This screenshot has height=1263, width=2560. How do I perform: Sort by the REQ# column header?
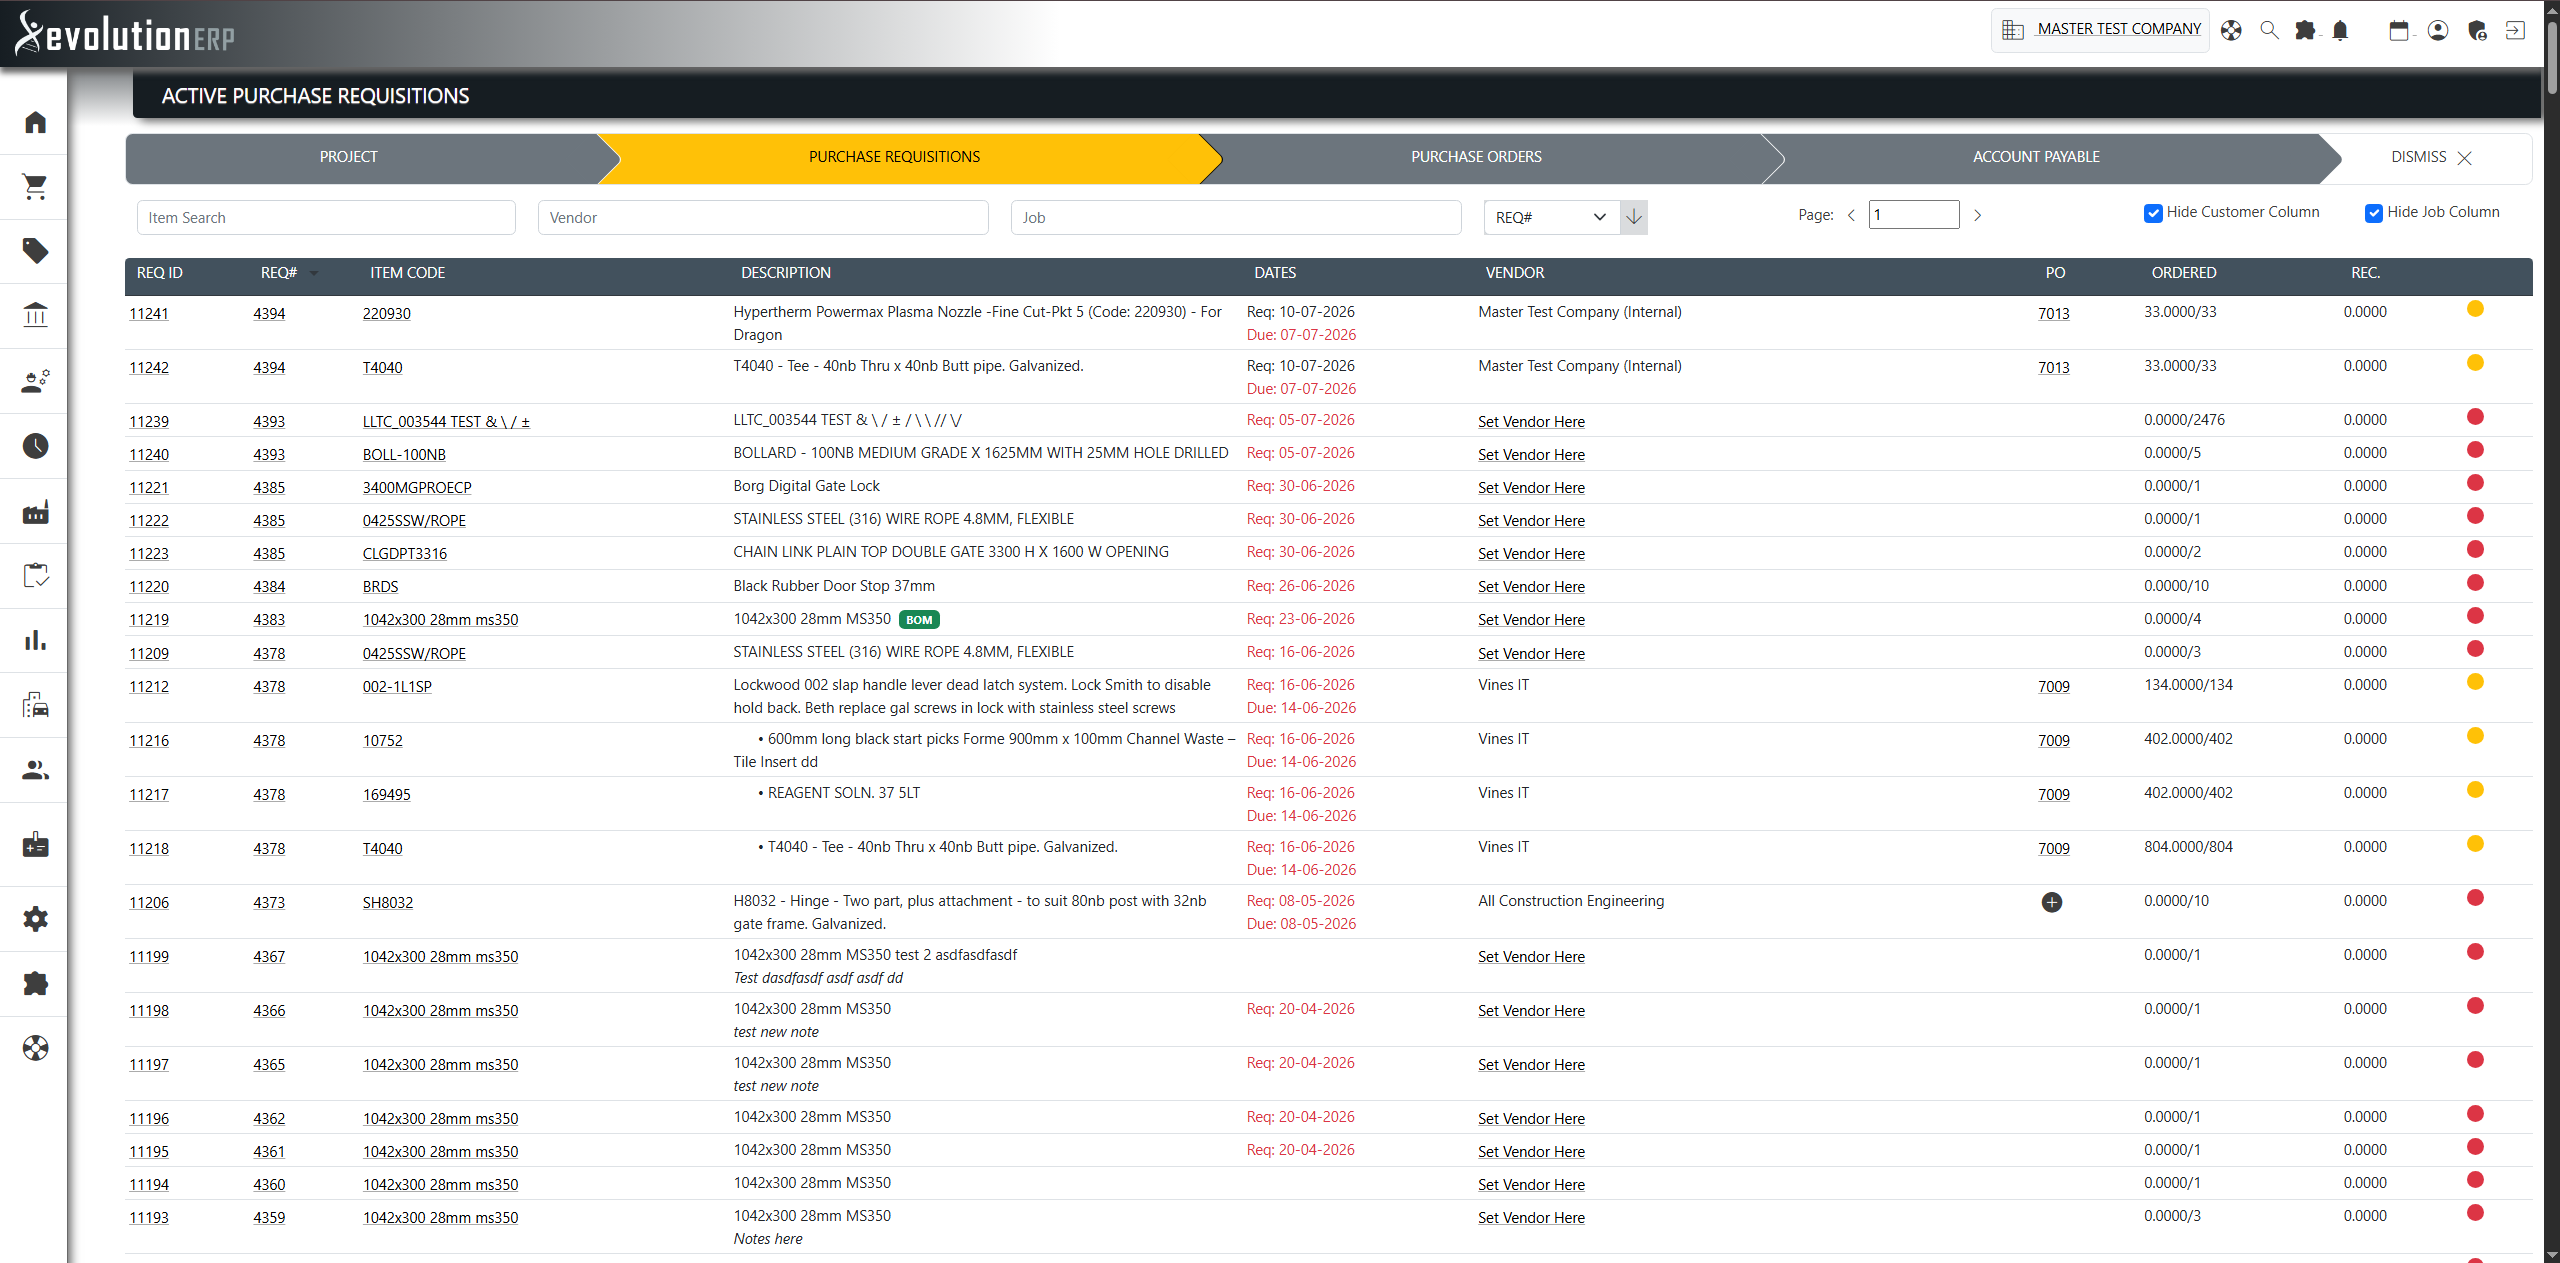pos(279,273)
